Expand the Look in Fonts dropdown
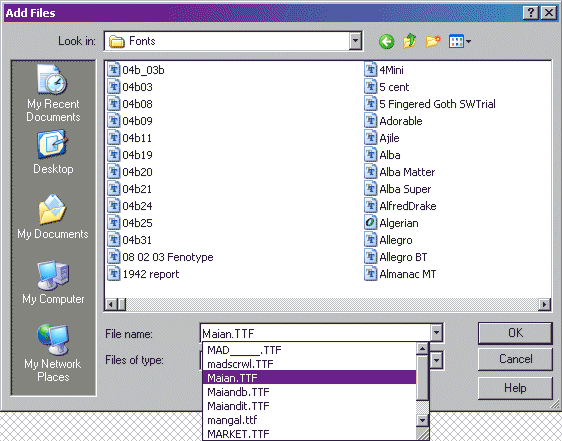This screenshot has height=441, width=562. [x=355, y=41]
